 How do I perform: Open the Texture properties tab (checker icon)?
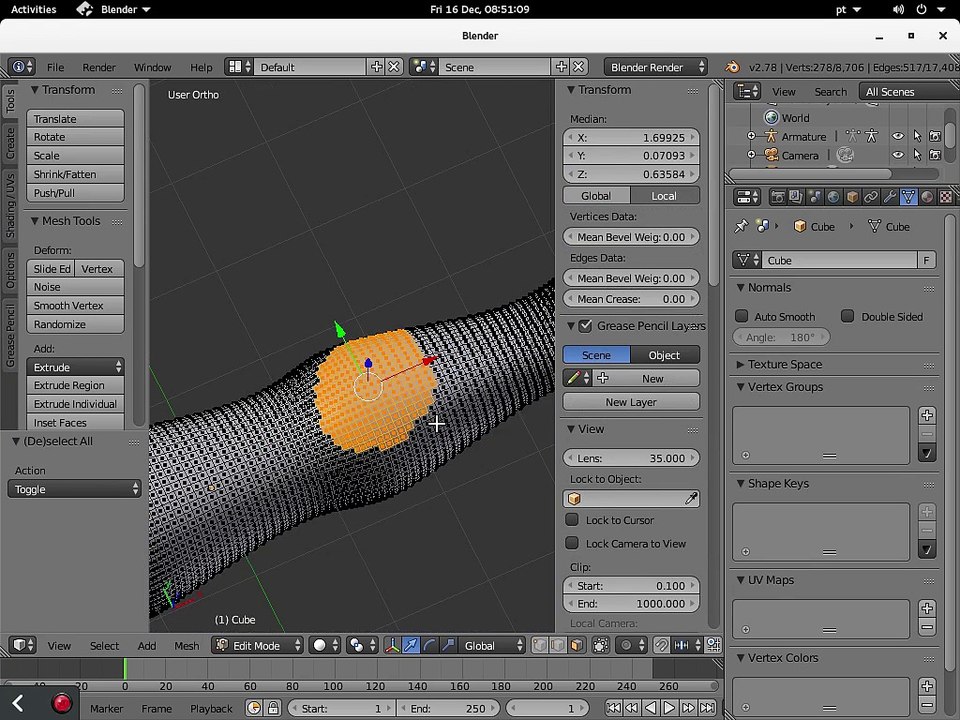(x=946, y=197)
